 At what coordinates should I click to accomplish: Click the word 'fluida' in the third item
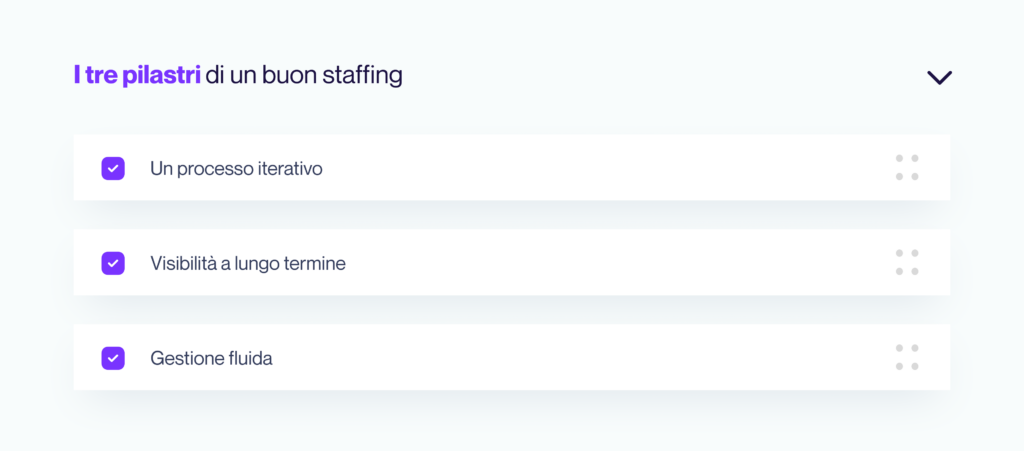[x=250, y=358]
